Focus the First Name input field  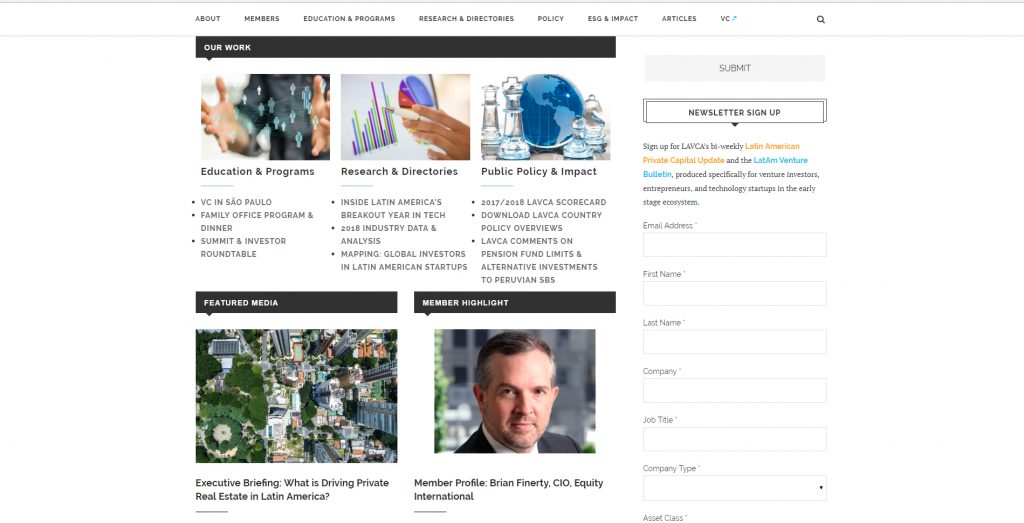[x=735, y=293]
